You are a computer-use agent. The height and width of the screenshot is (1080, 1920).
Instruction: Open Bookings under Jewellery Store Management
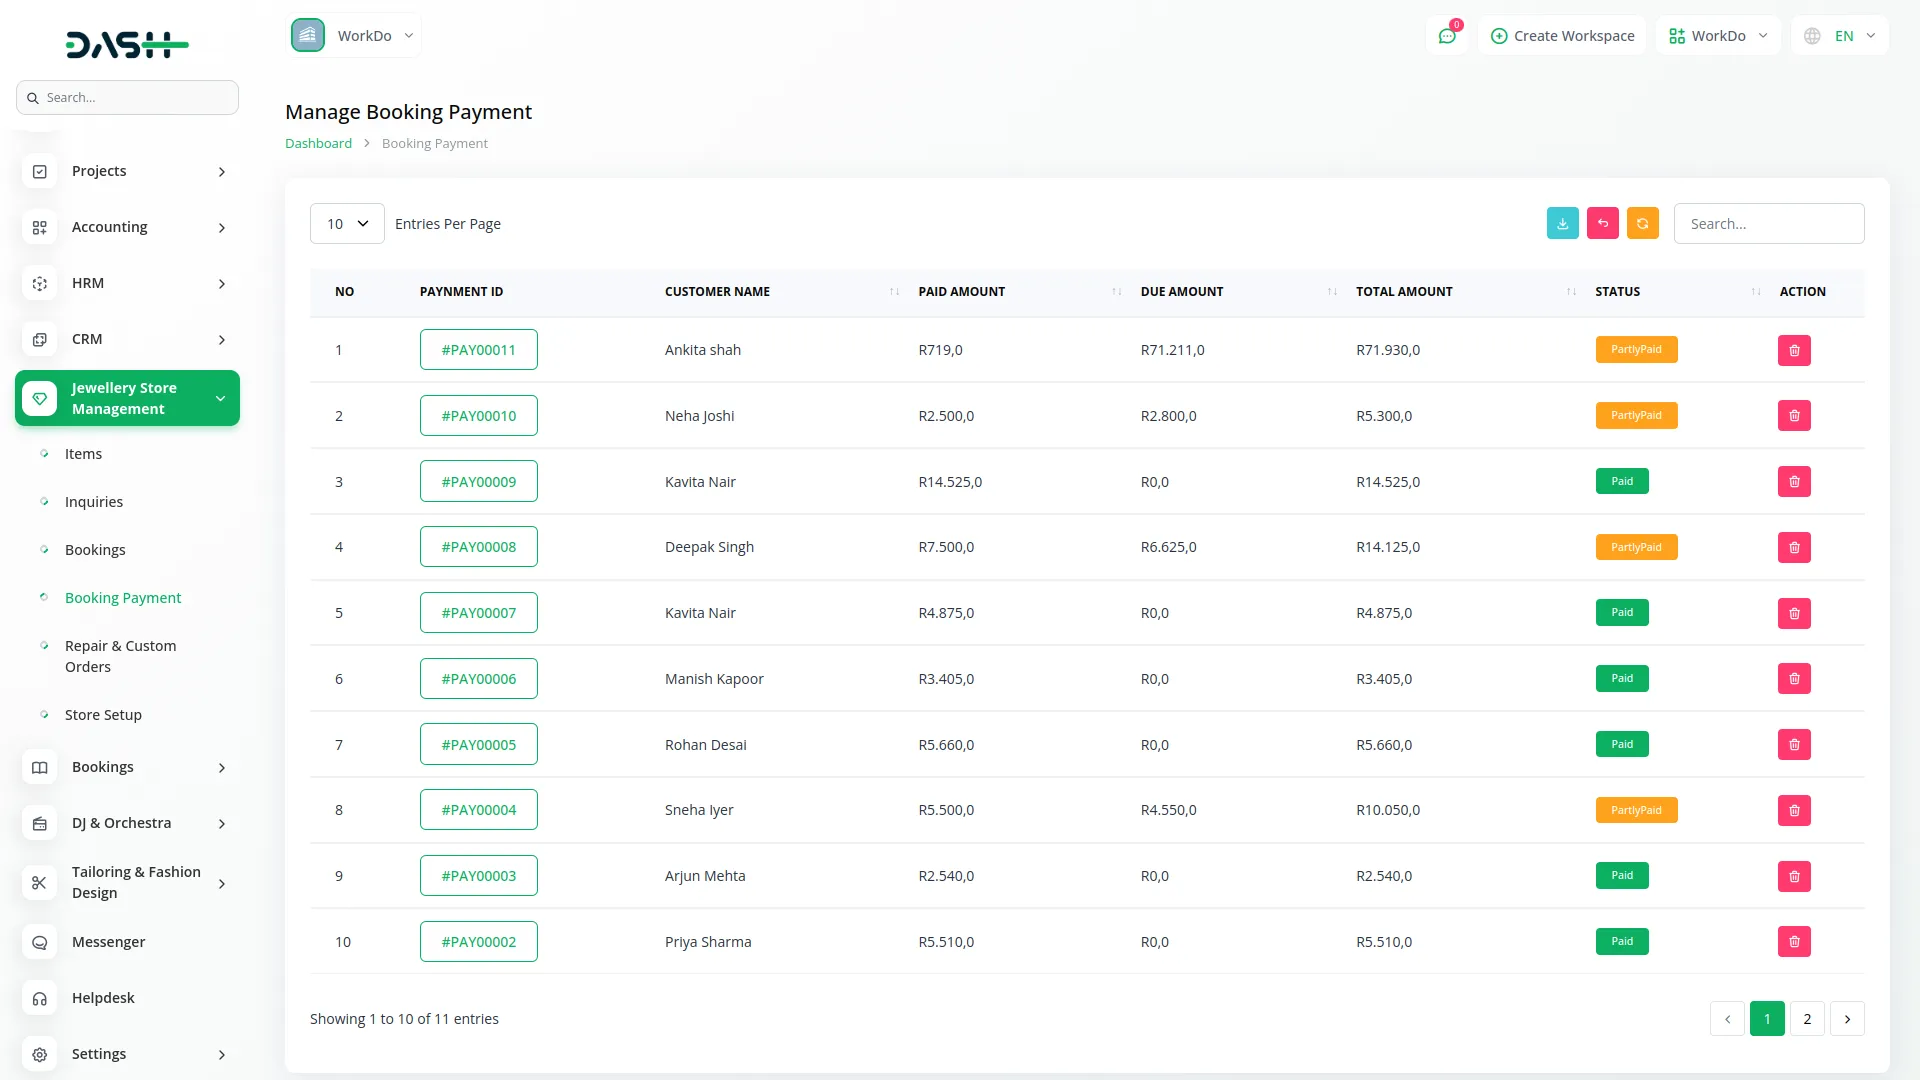(95, 550)
